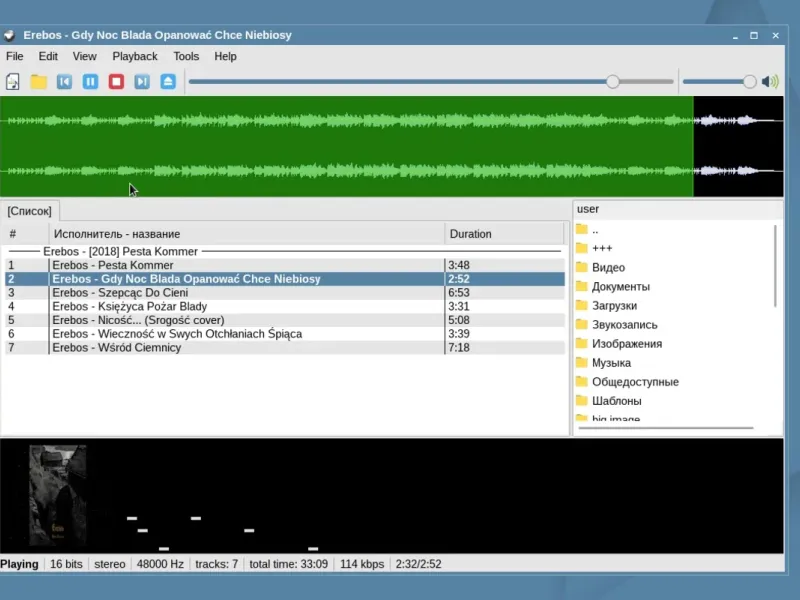Skip to the previous track

click(x=65, y=82)
